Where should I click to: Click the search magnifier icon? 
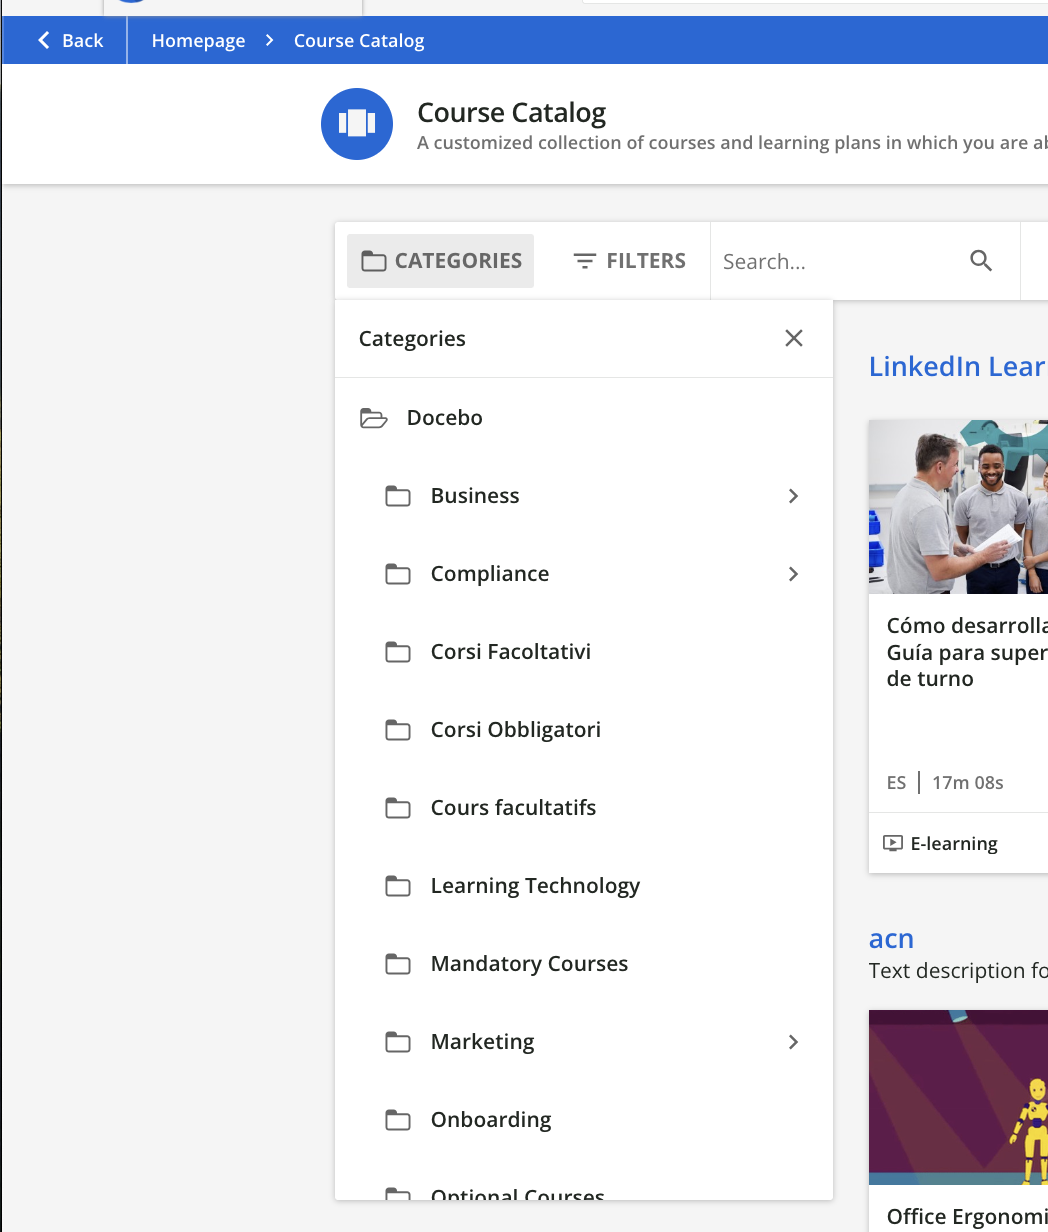coord(981,261)
